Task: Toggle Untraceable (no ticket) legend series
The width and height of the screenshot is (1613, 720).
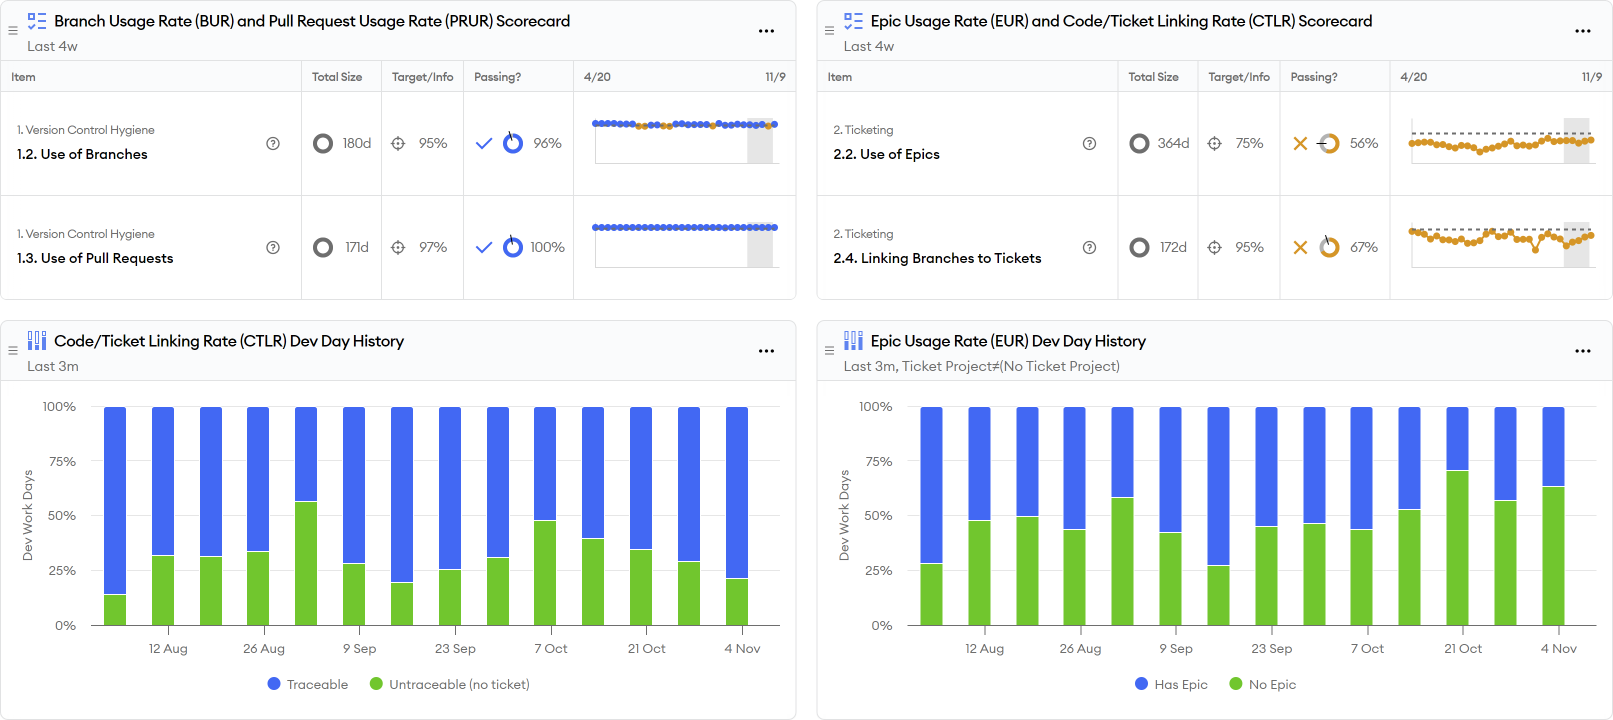Action: [449, 684]
